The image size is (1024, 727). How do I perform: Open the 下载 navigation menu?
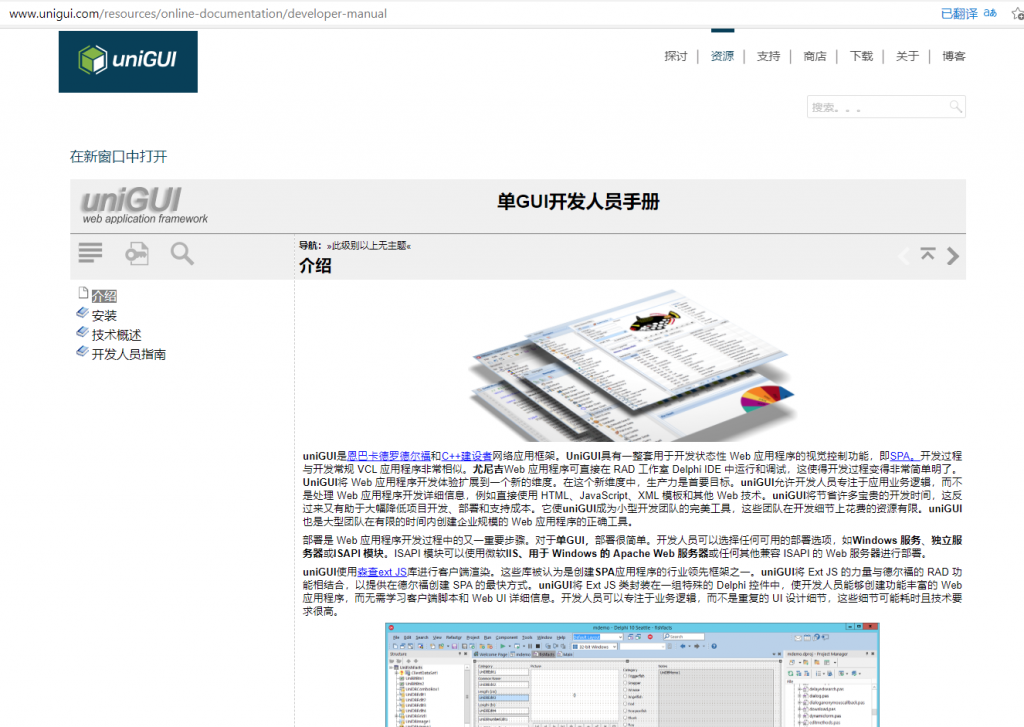(x=861, y=56)
